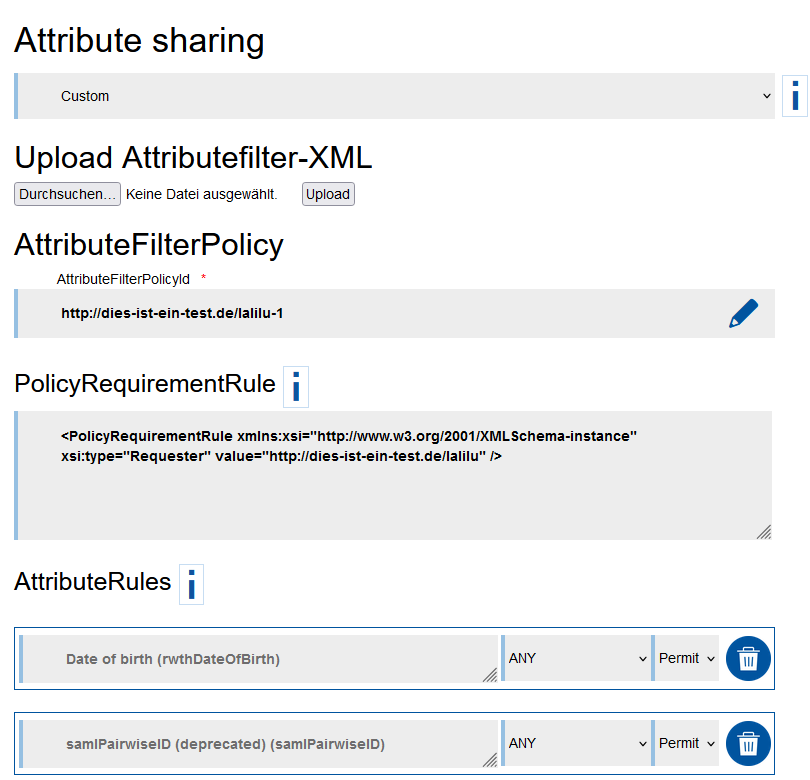This screenshot has height=780, width=810.
Task: Delete Date of birth rule with trash icon
Action: pyautogui.click(x=748, y=658)
